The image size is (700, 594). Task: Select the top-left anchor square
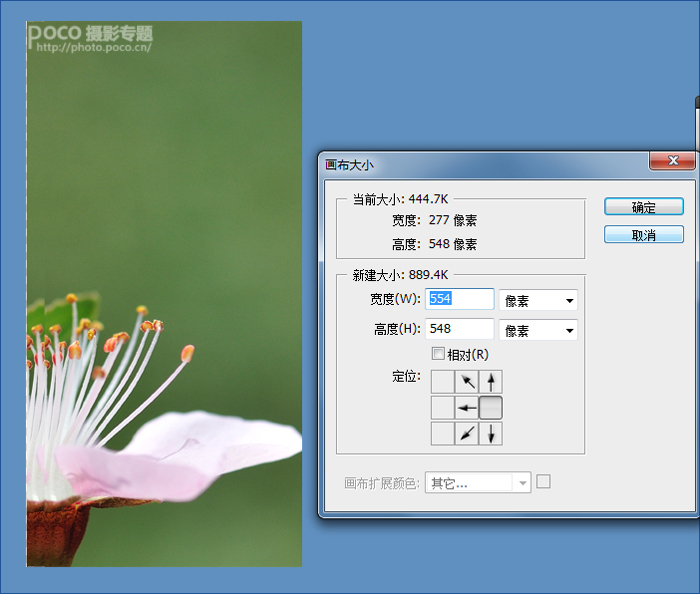[442, 382]
